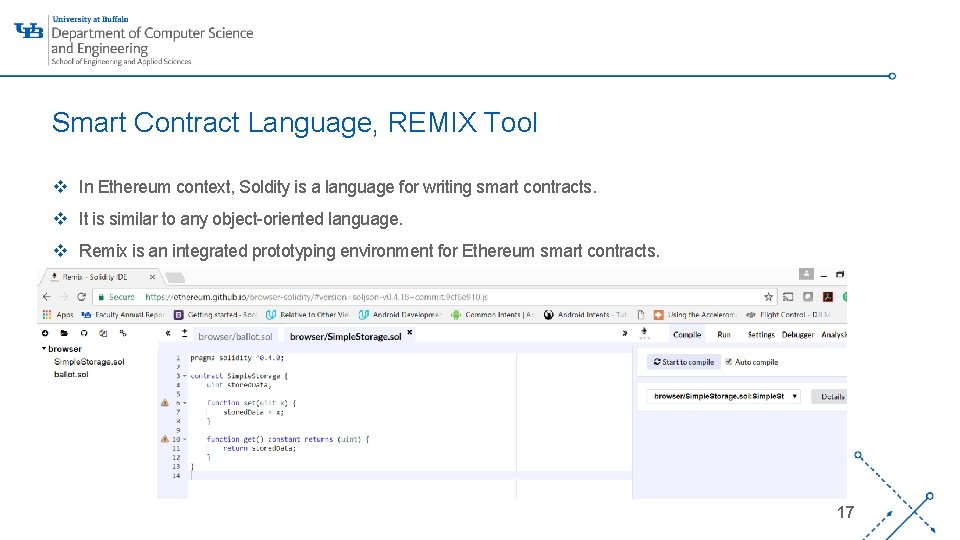Select browser/SimpleStorage.sol editor tab

point(345,336)
